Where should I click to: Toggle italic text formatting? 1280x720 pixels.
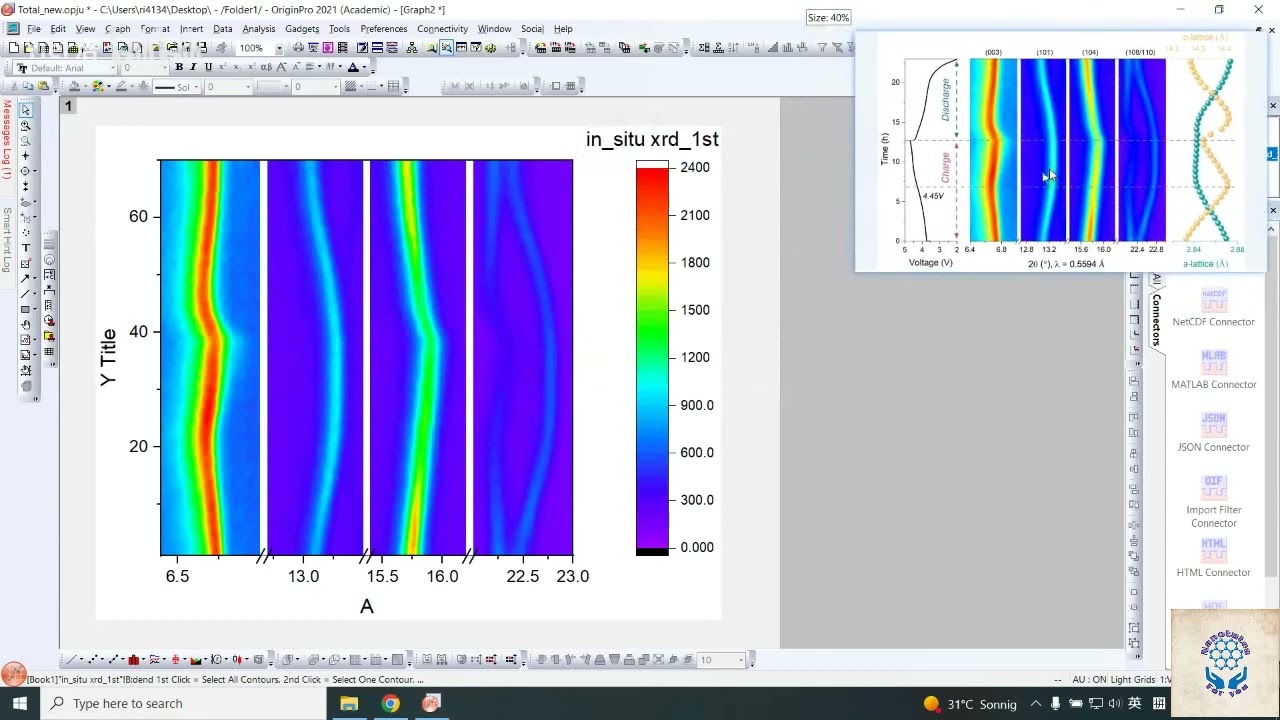pos(193,67)
